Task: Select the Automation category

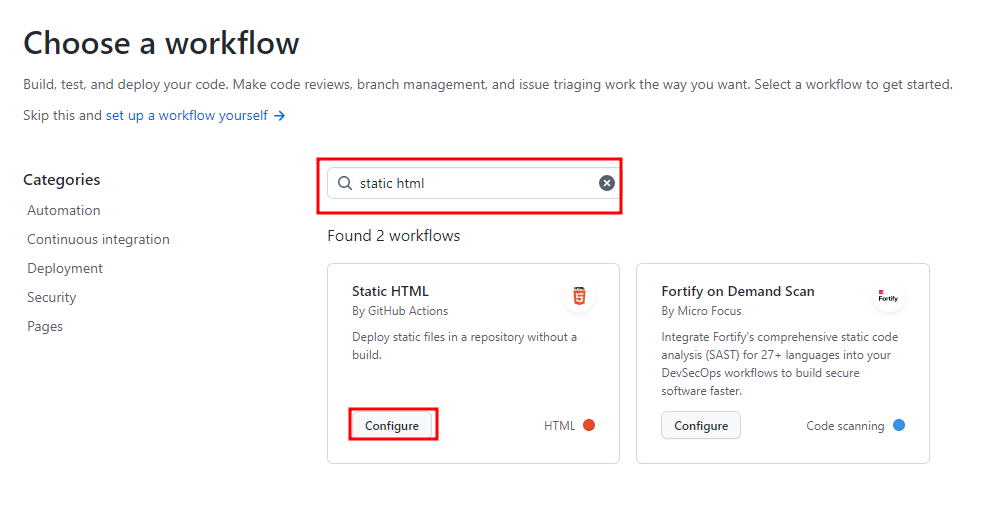Action: [x=64, y=210]
